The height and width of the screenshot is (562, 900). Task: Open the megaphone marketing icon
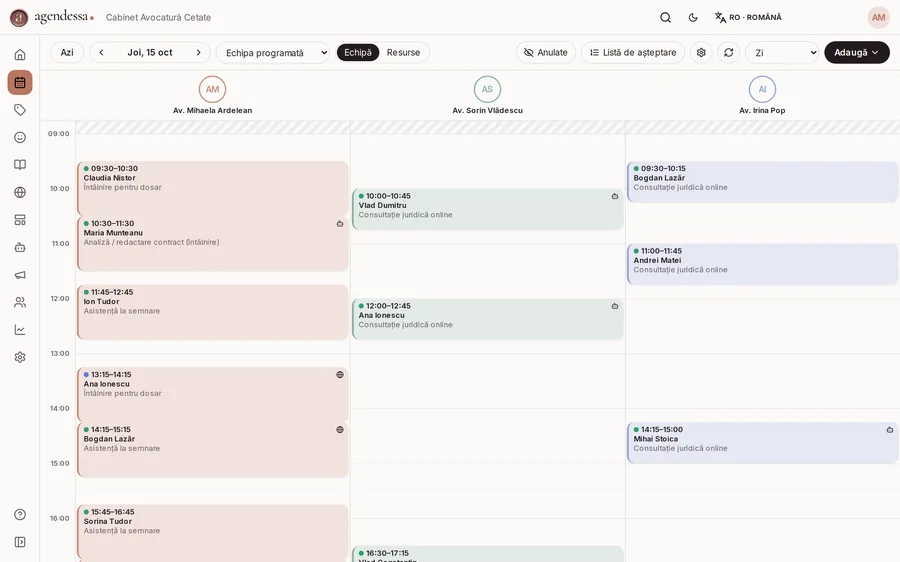tap(20, 275)
